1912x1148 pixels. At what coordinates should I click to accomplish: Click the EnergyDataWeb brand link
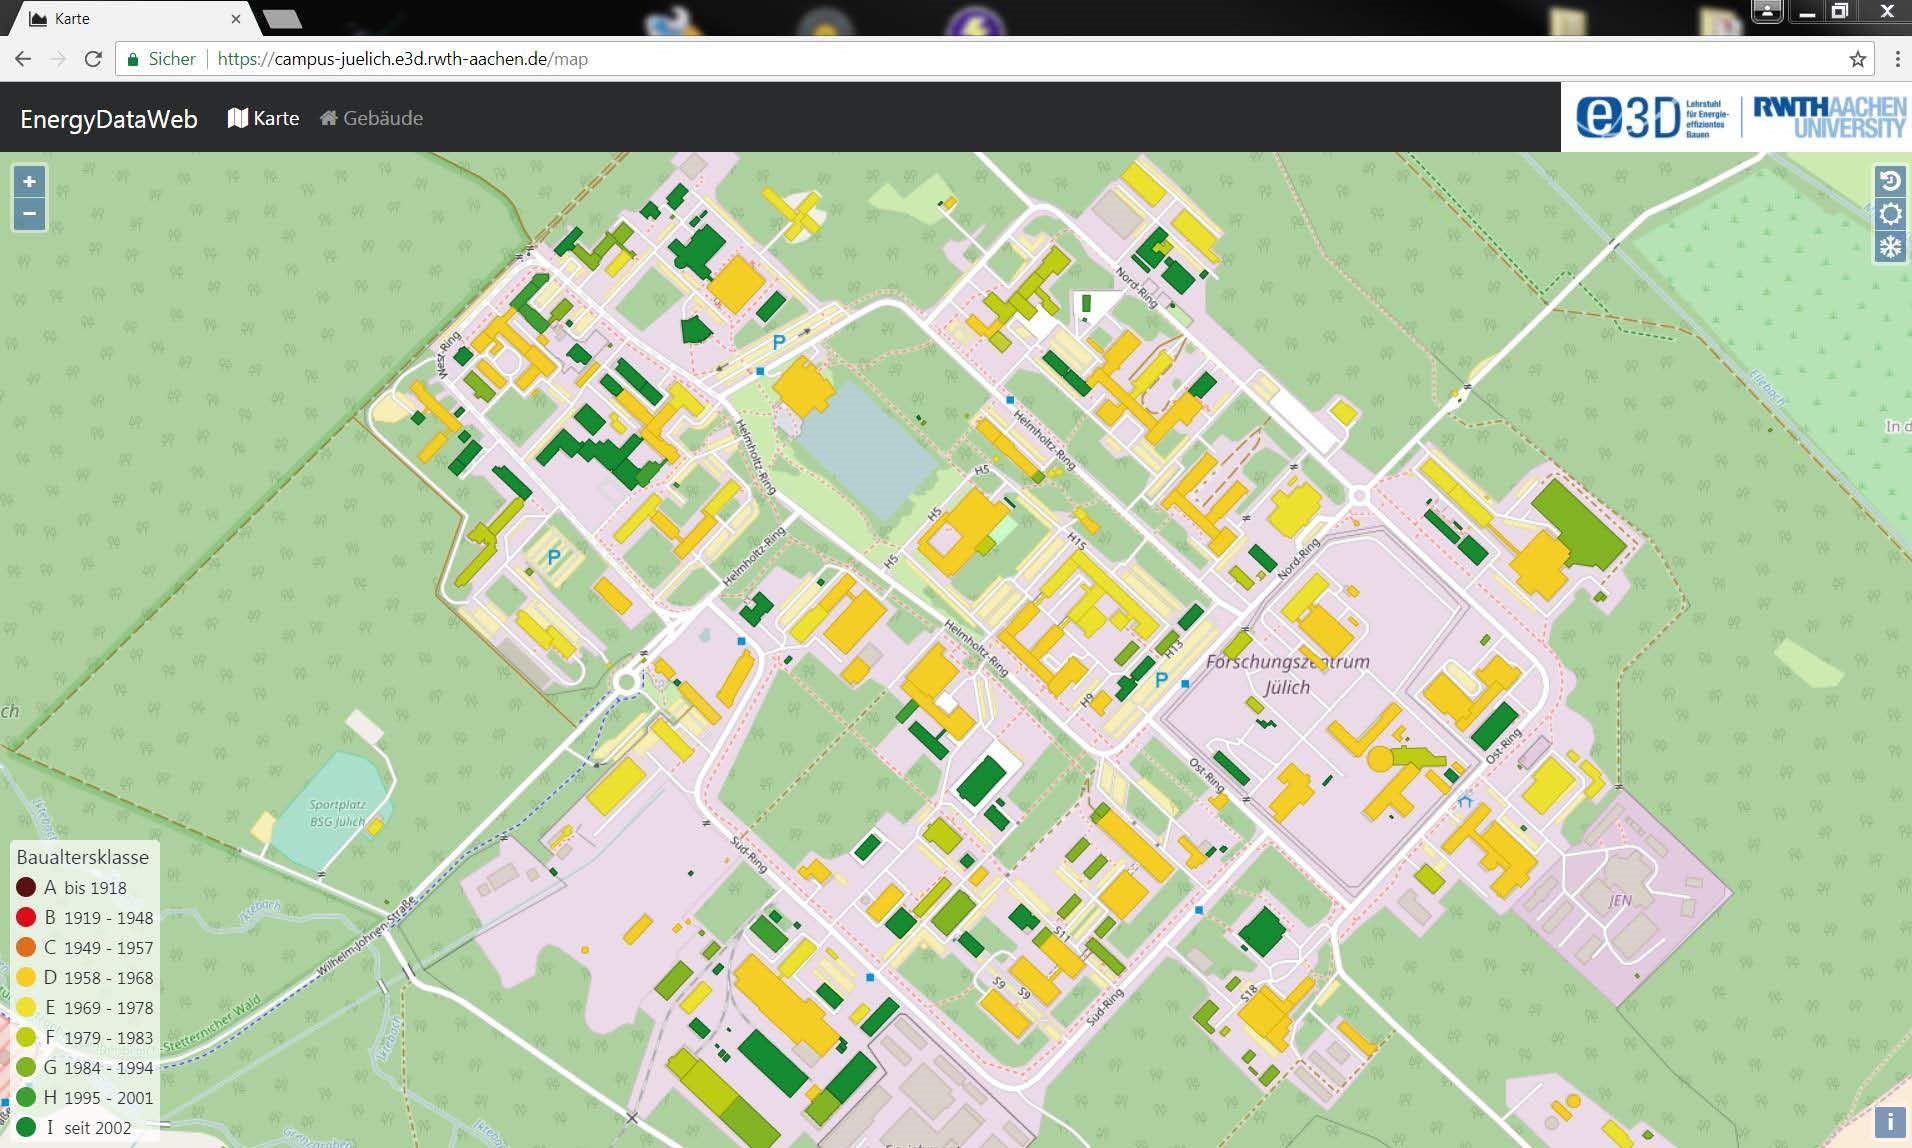pos(109,119)
